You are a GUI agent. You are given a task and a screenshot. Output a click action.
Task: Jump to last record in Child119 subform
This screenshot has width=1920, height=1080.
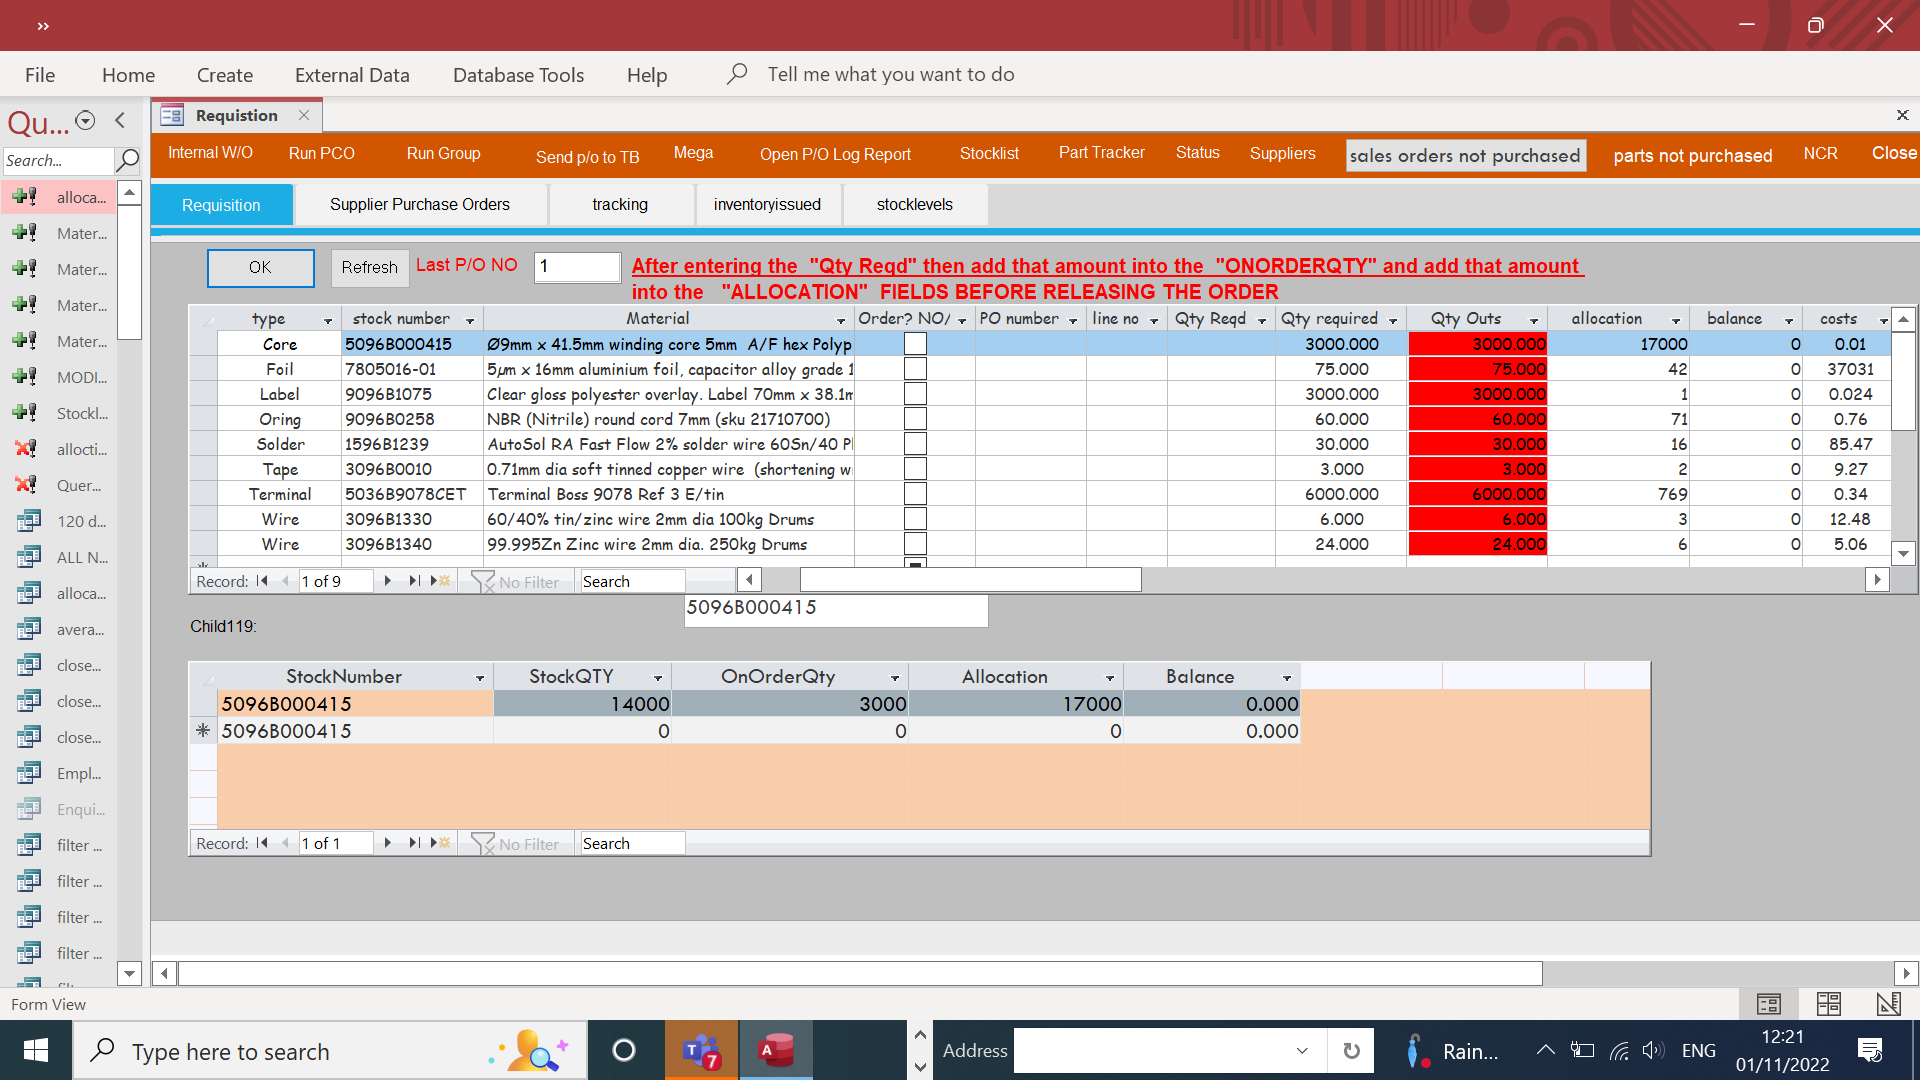(x=414, y=843)
